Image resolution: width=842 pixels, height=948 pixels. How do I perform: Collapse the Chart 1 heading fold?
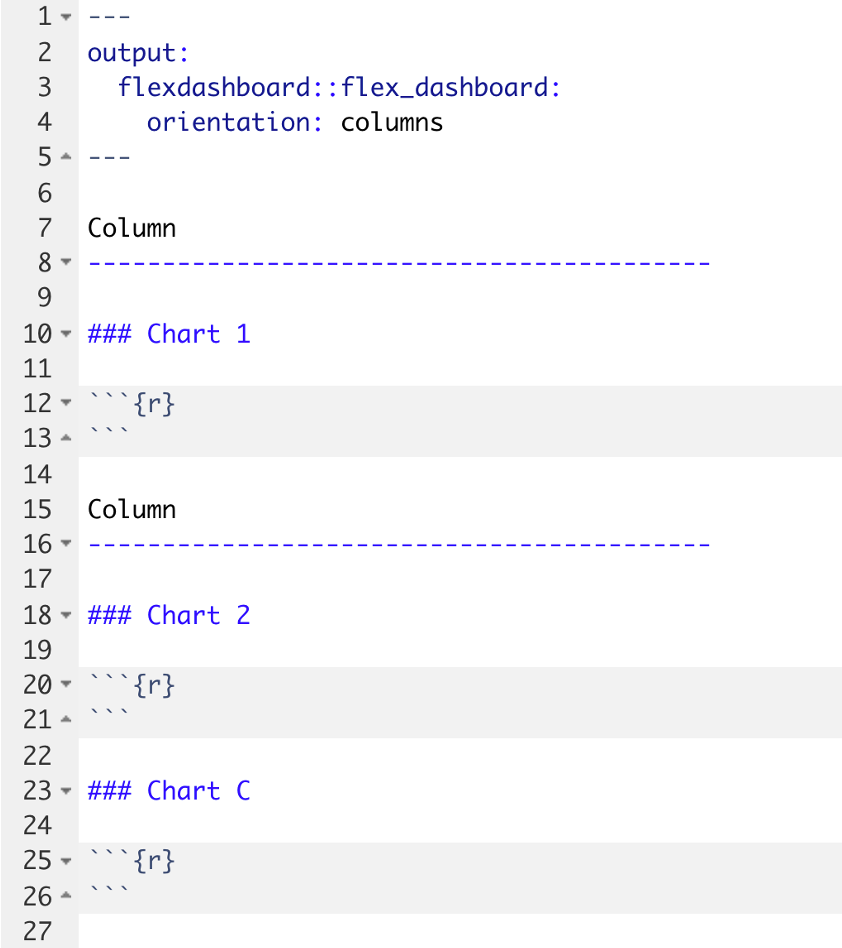(x=66, y=334)
